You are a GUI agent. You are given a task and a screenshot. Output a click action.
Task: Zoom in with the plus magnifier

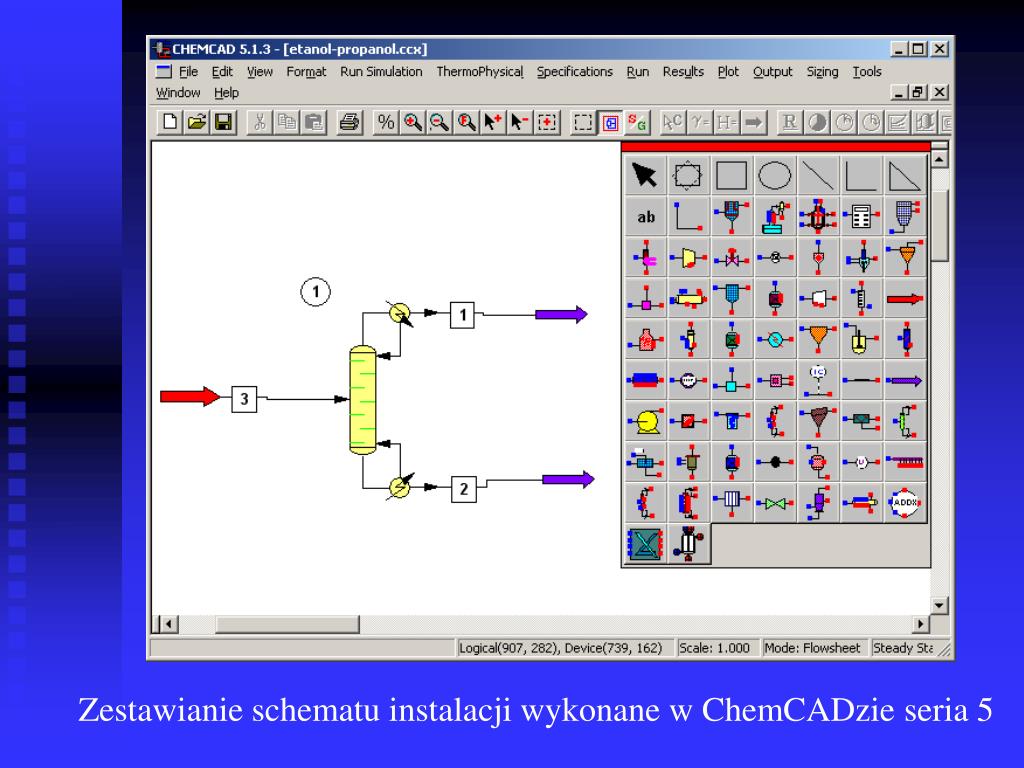[412, 122]
